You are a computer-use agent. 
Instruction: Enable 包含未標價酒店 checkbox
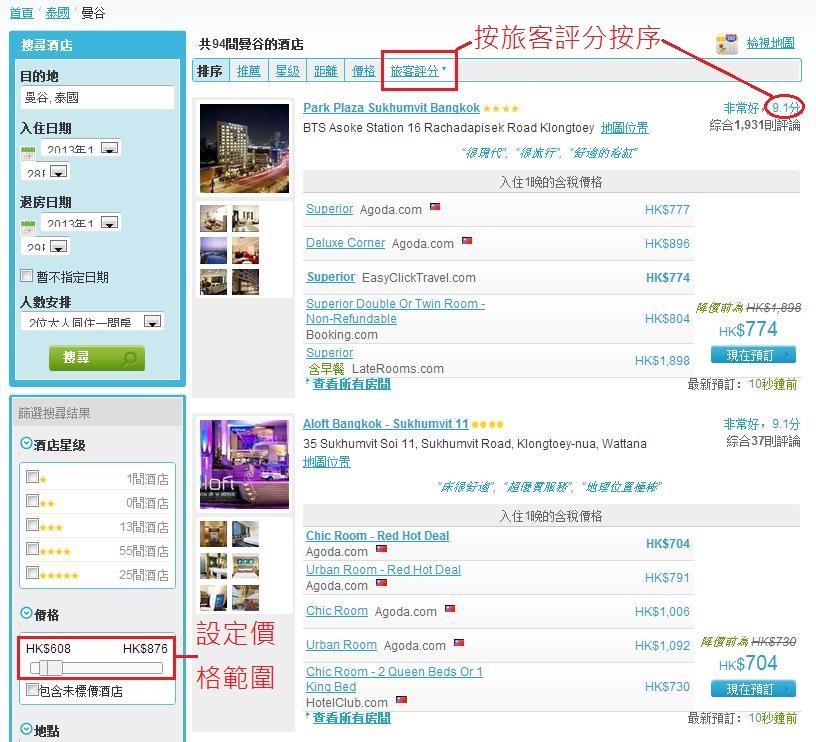(32, 689)
